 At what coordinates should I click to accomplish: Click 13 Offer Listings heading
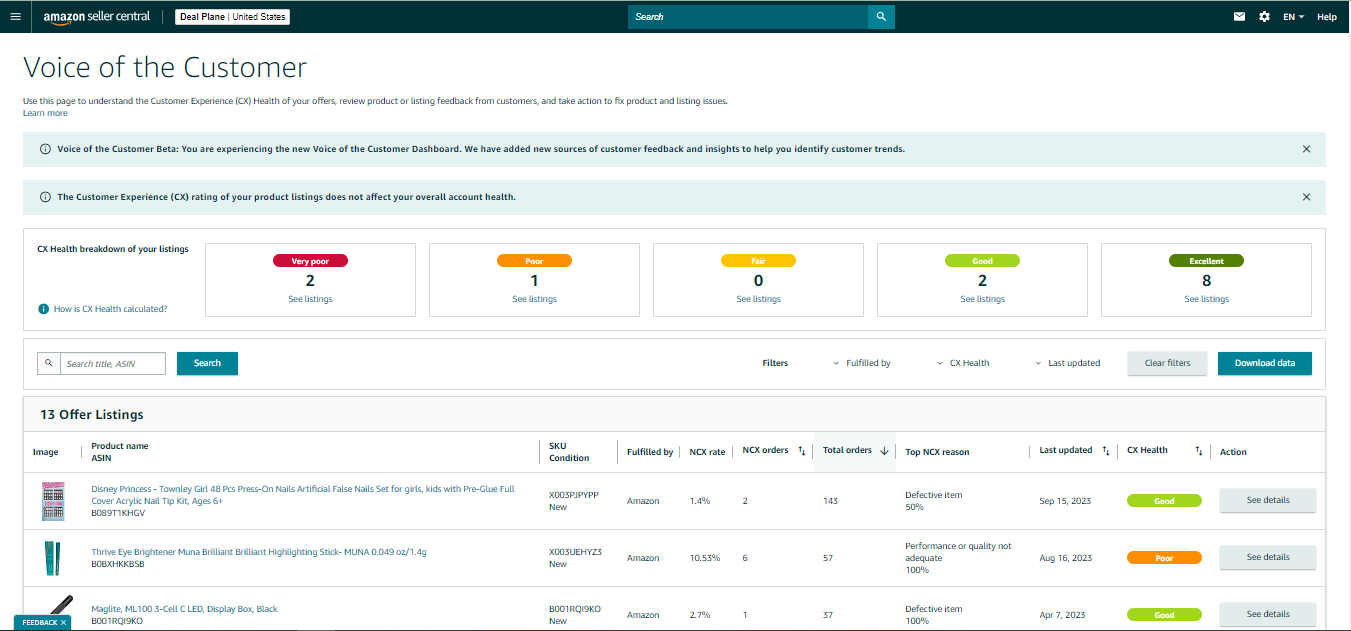point(92,414)
